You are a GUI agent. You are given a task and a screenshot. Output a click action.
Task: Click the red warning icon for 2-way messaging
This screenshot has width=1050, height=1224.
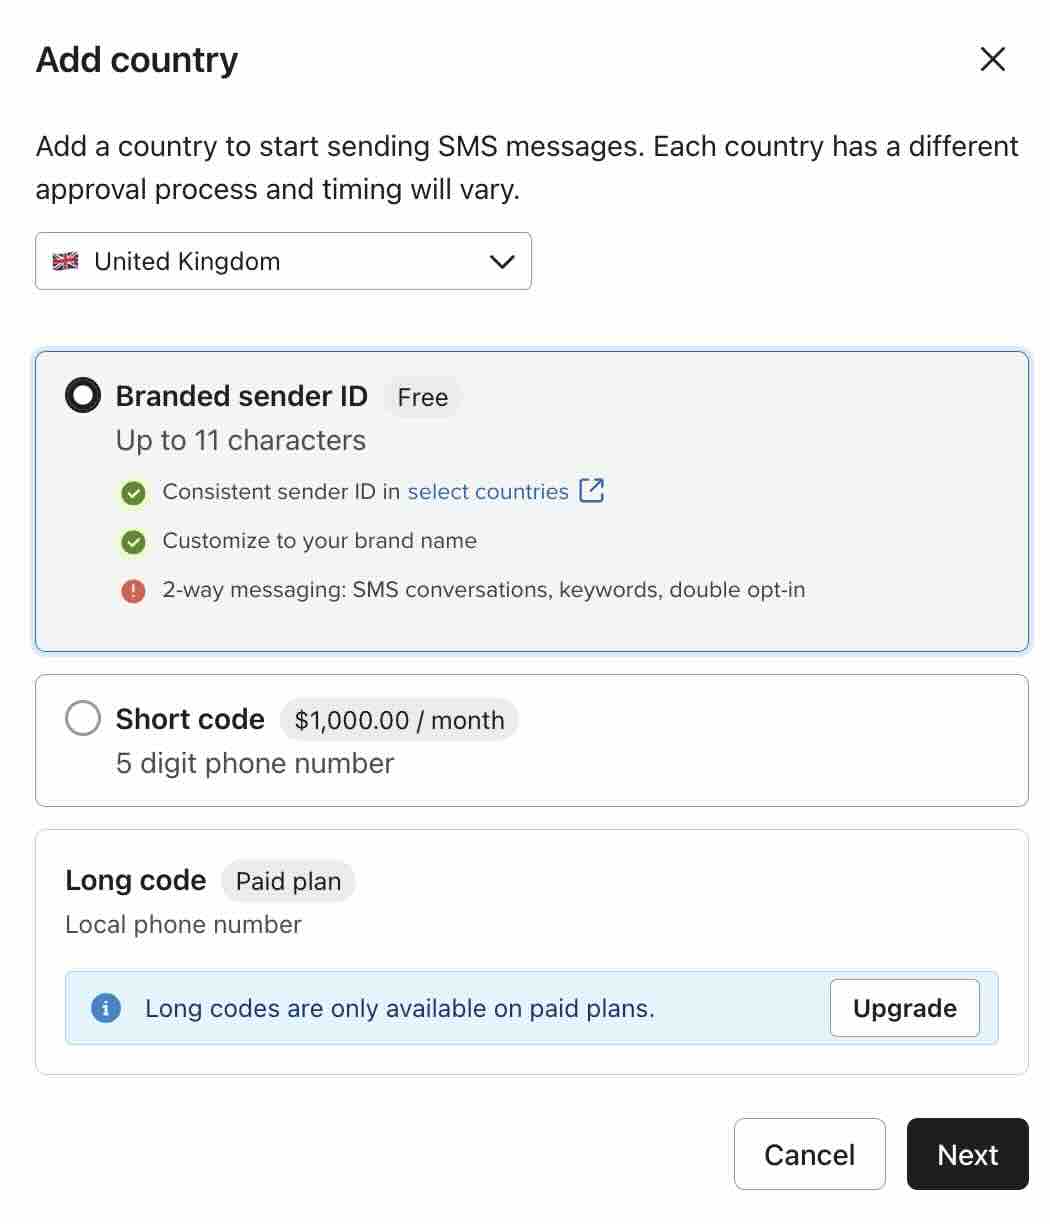click(x=133, y=591)
